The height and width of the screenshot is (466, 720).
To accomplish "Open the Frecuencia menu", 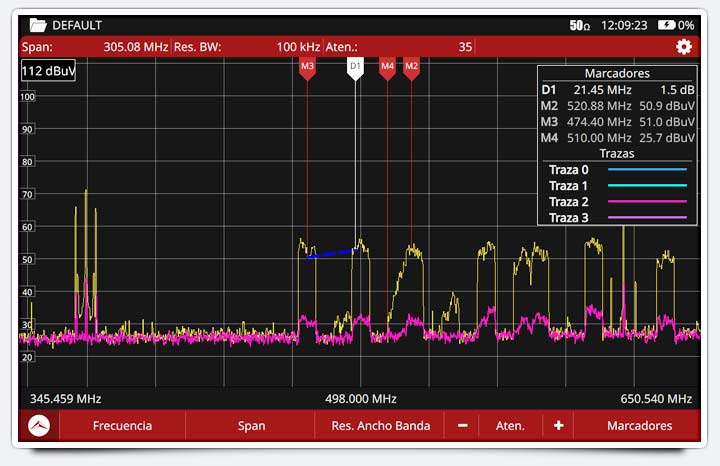I will 122,426.
